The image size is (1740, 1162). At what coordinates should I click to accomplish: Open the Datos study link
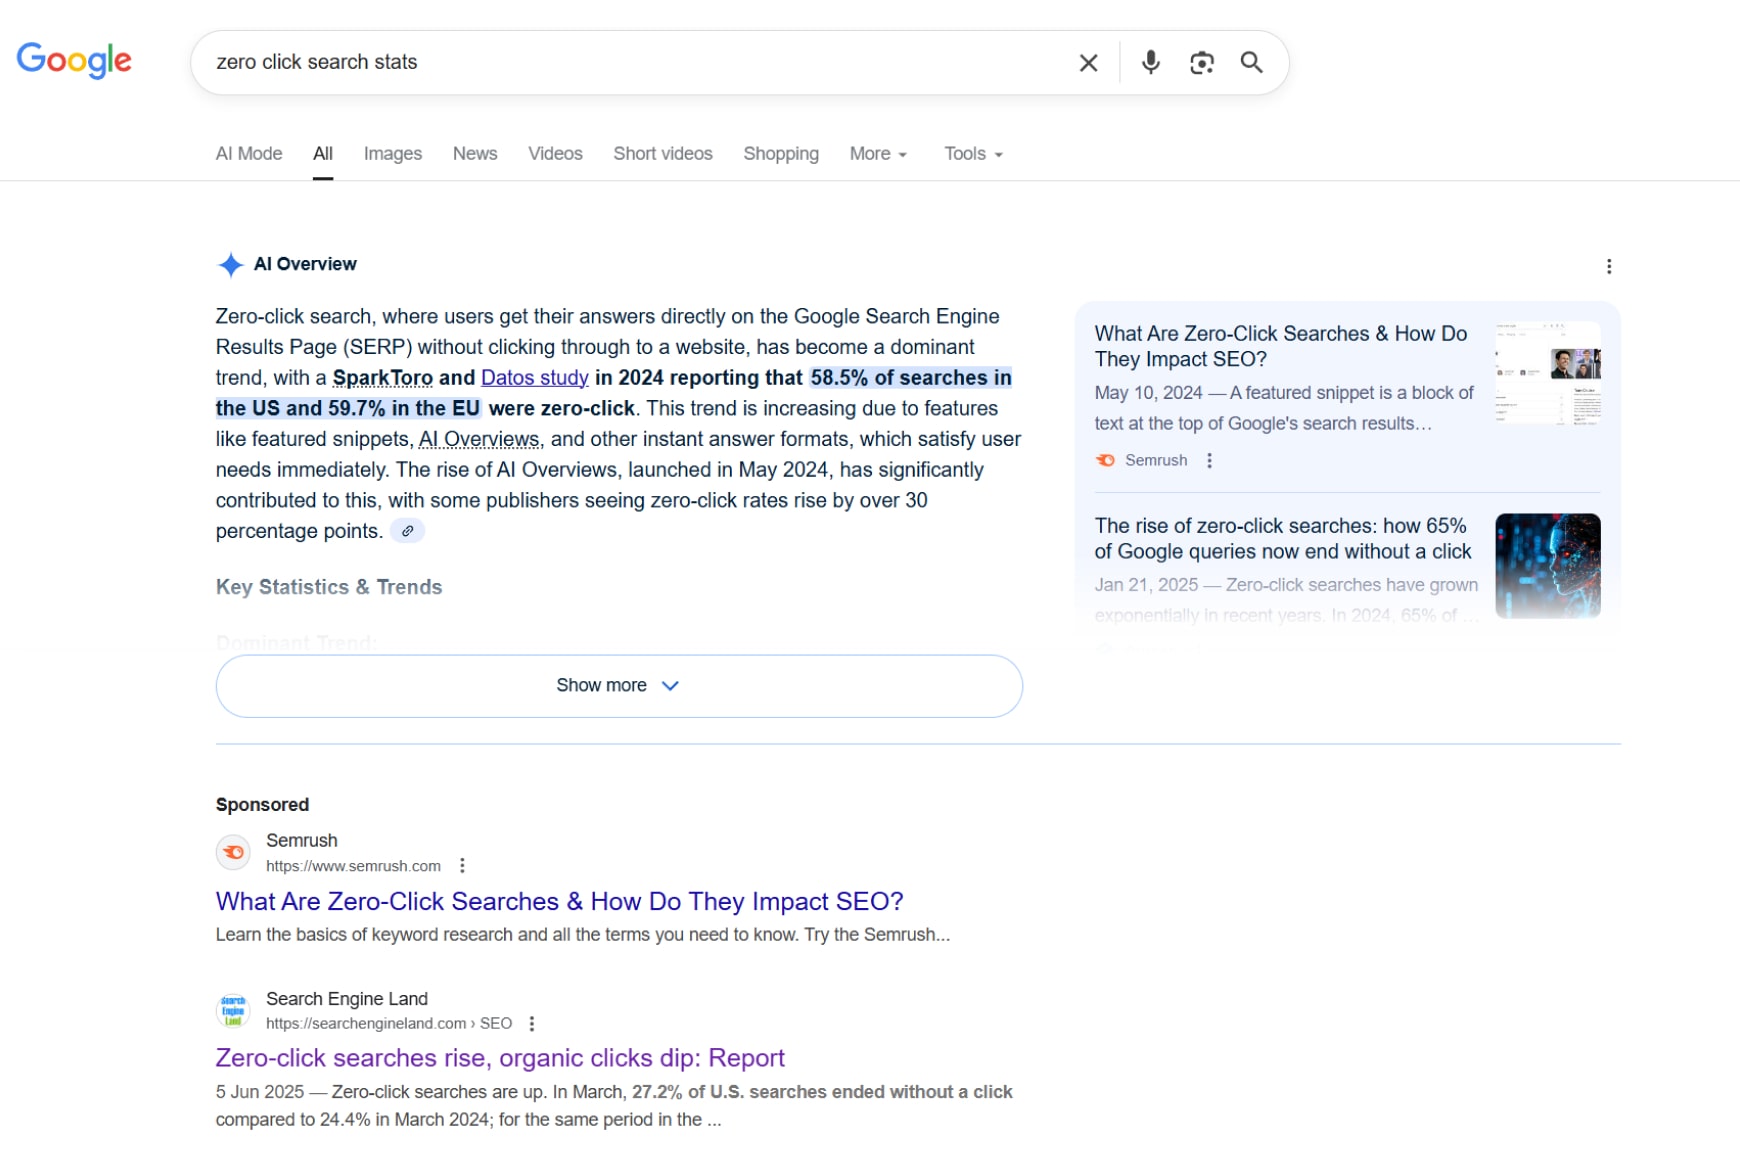pos(534,378)
